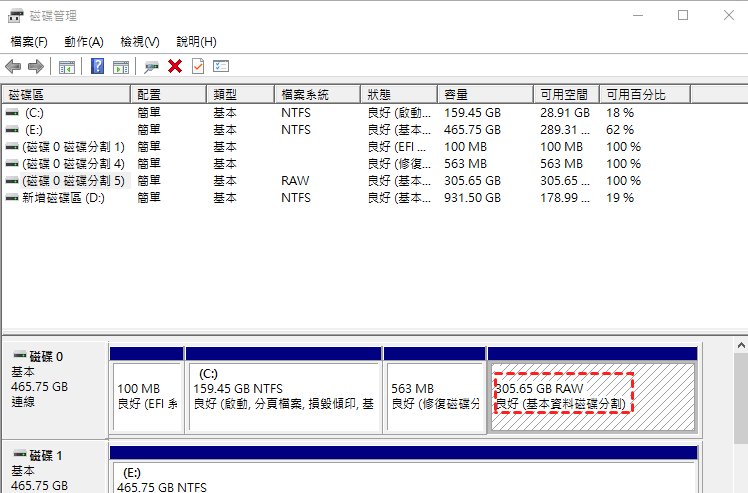Open the 動作(A) menu

(x=84, y=42)
